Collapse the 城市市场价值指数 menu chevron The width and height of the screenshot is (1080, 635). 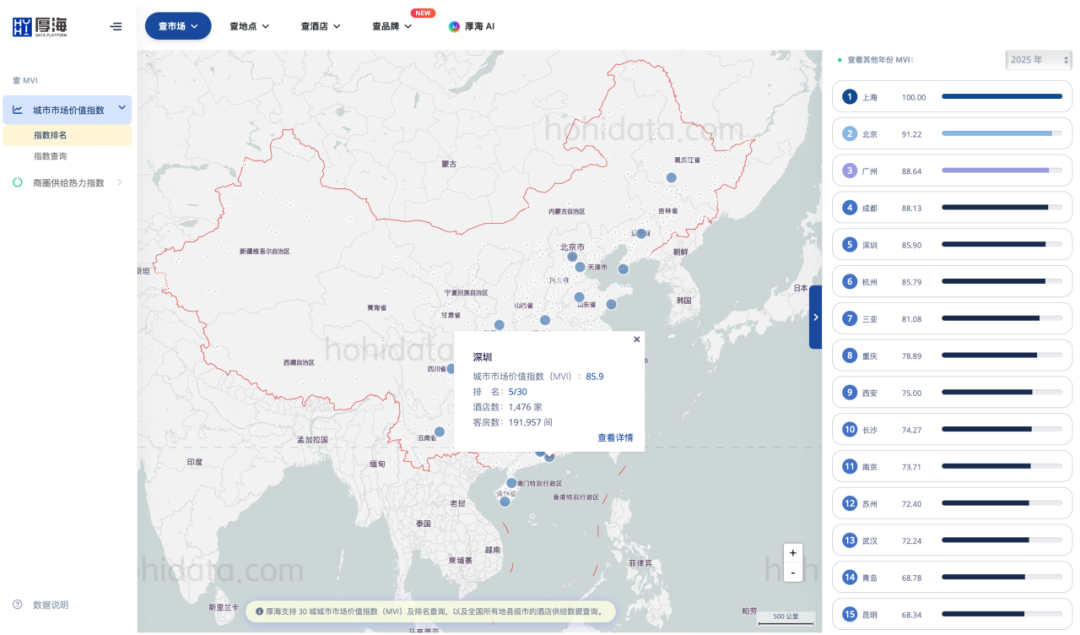[x=122, y=108]
